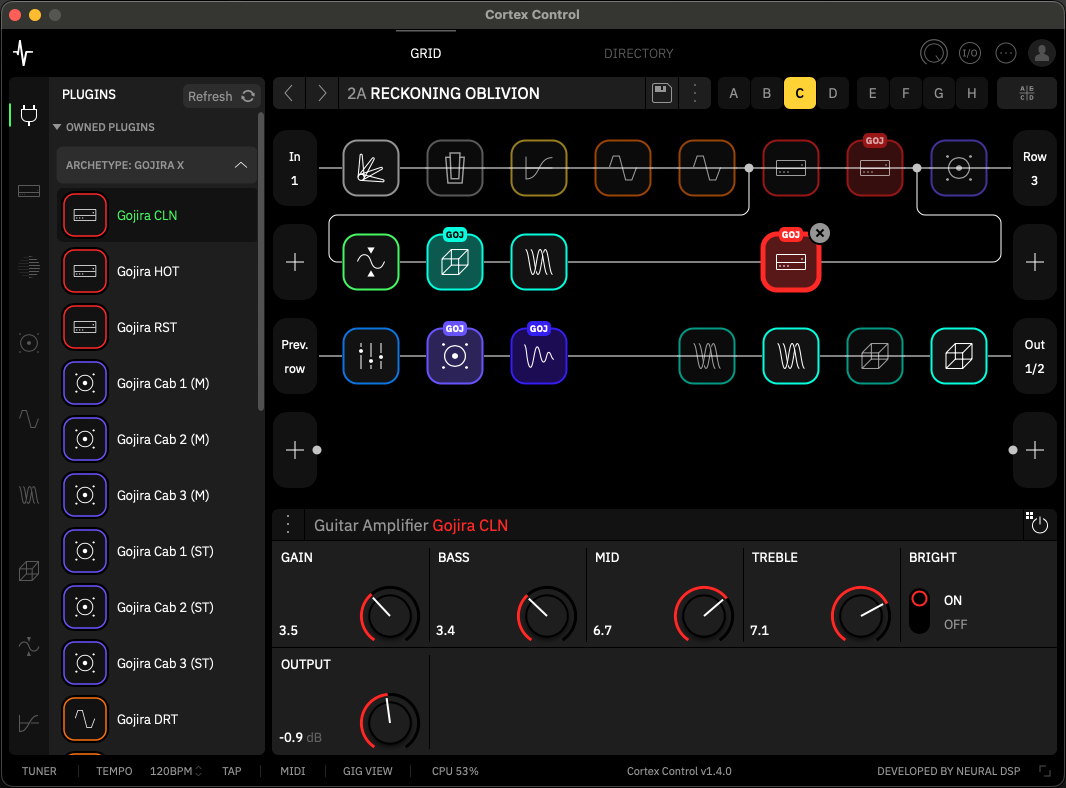Toggle the BRIGHT switch on the amp
1066x788 pixels.
tap(919, 610)
